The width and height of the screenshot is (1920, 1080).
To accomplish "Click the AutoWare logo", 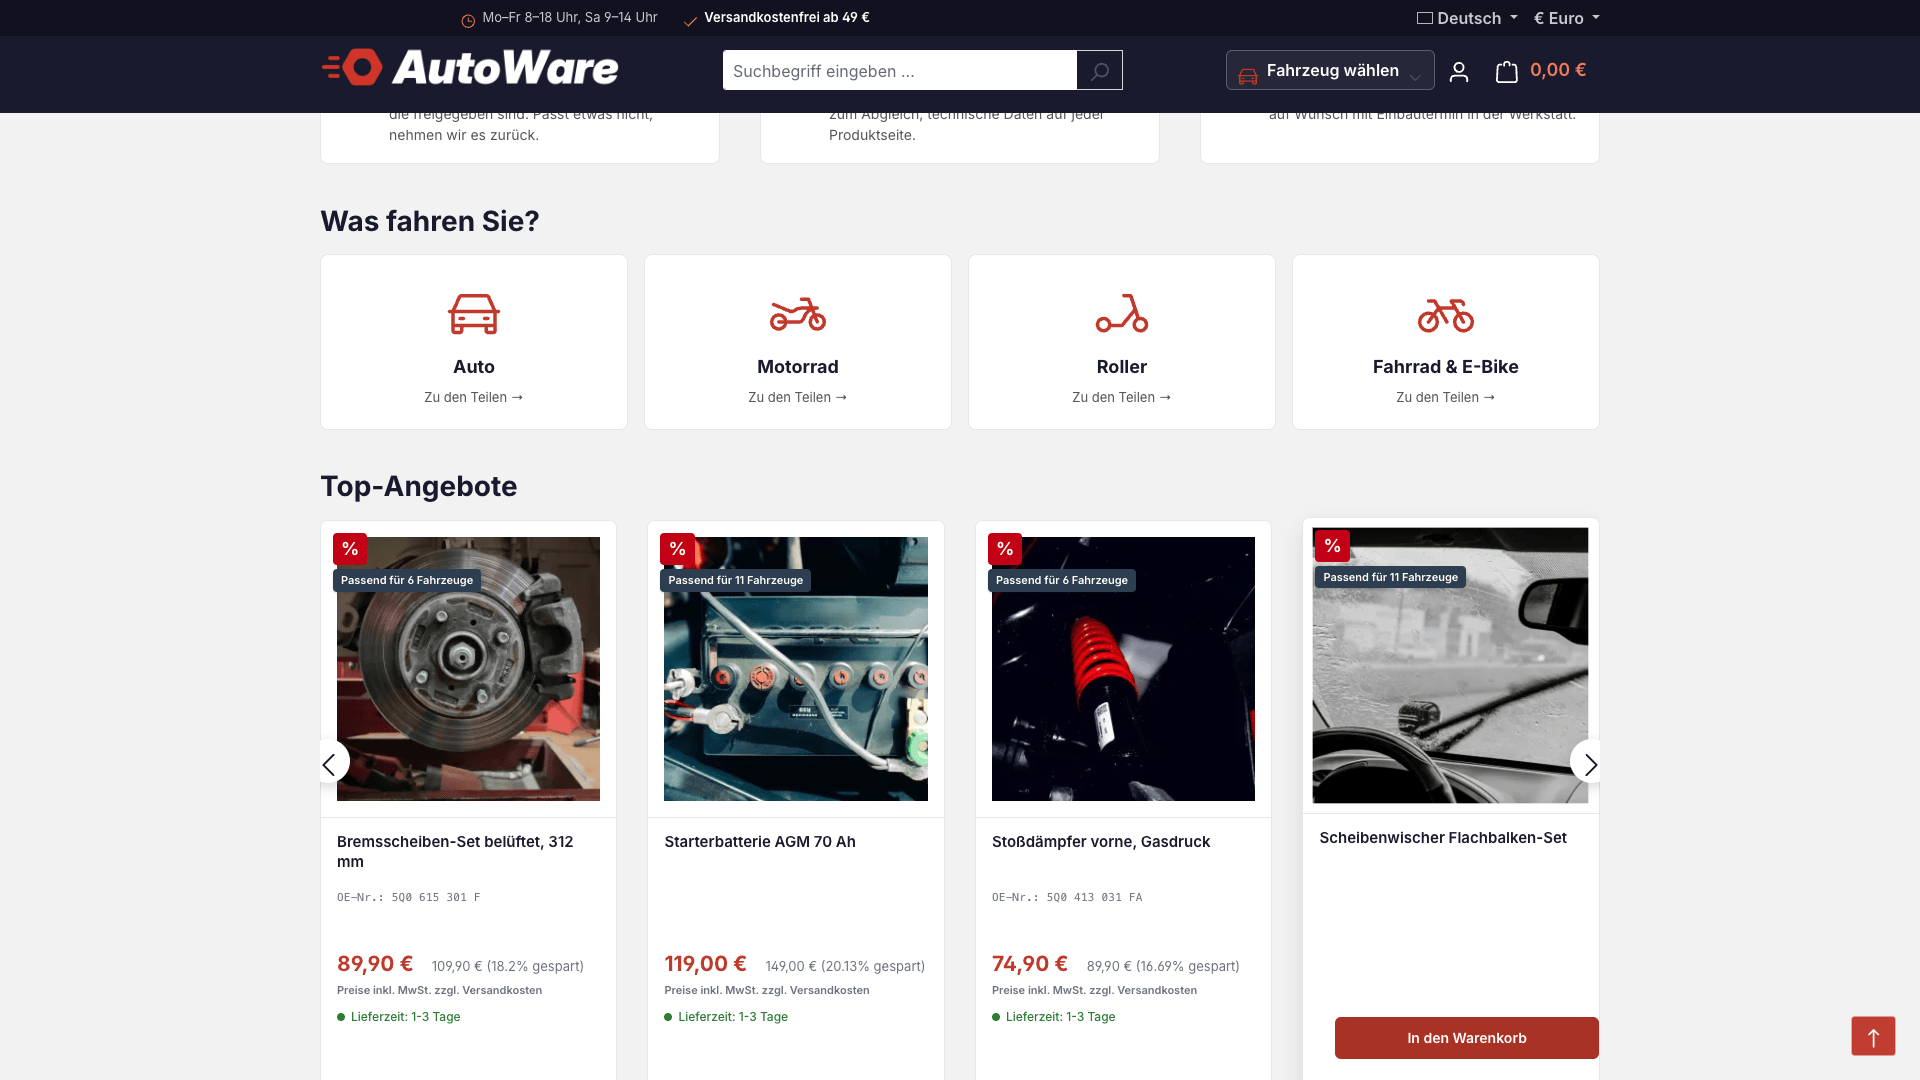I will (x=470, y=67).
